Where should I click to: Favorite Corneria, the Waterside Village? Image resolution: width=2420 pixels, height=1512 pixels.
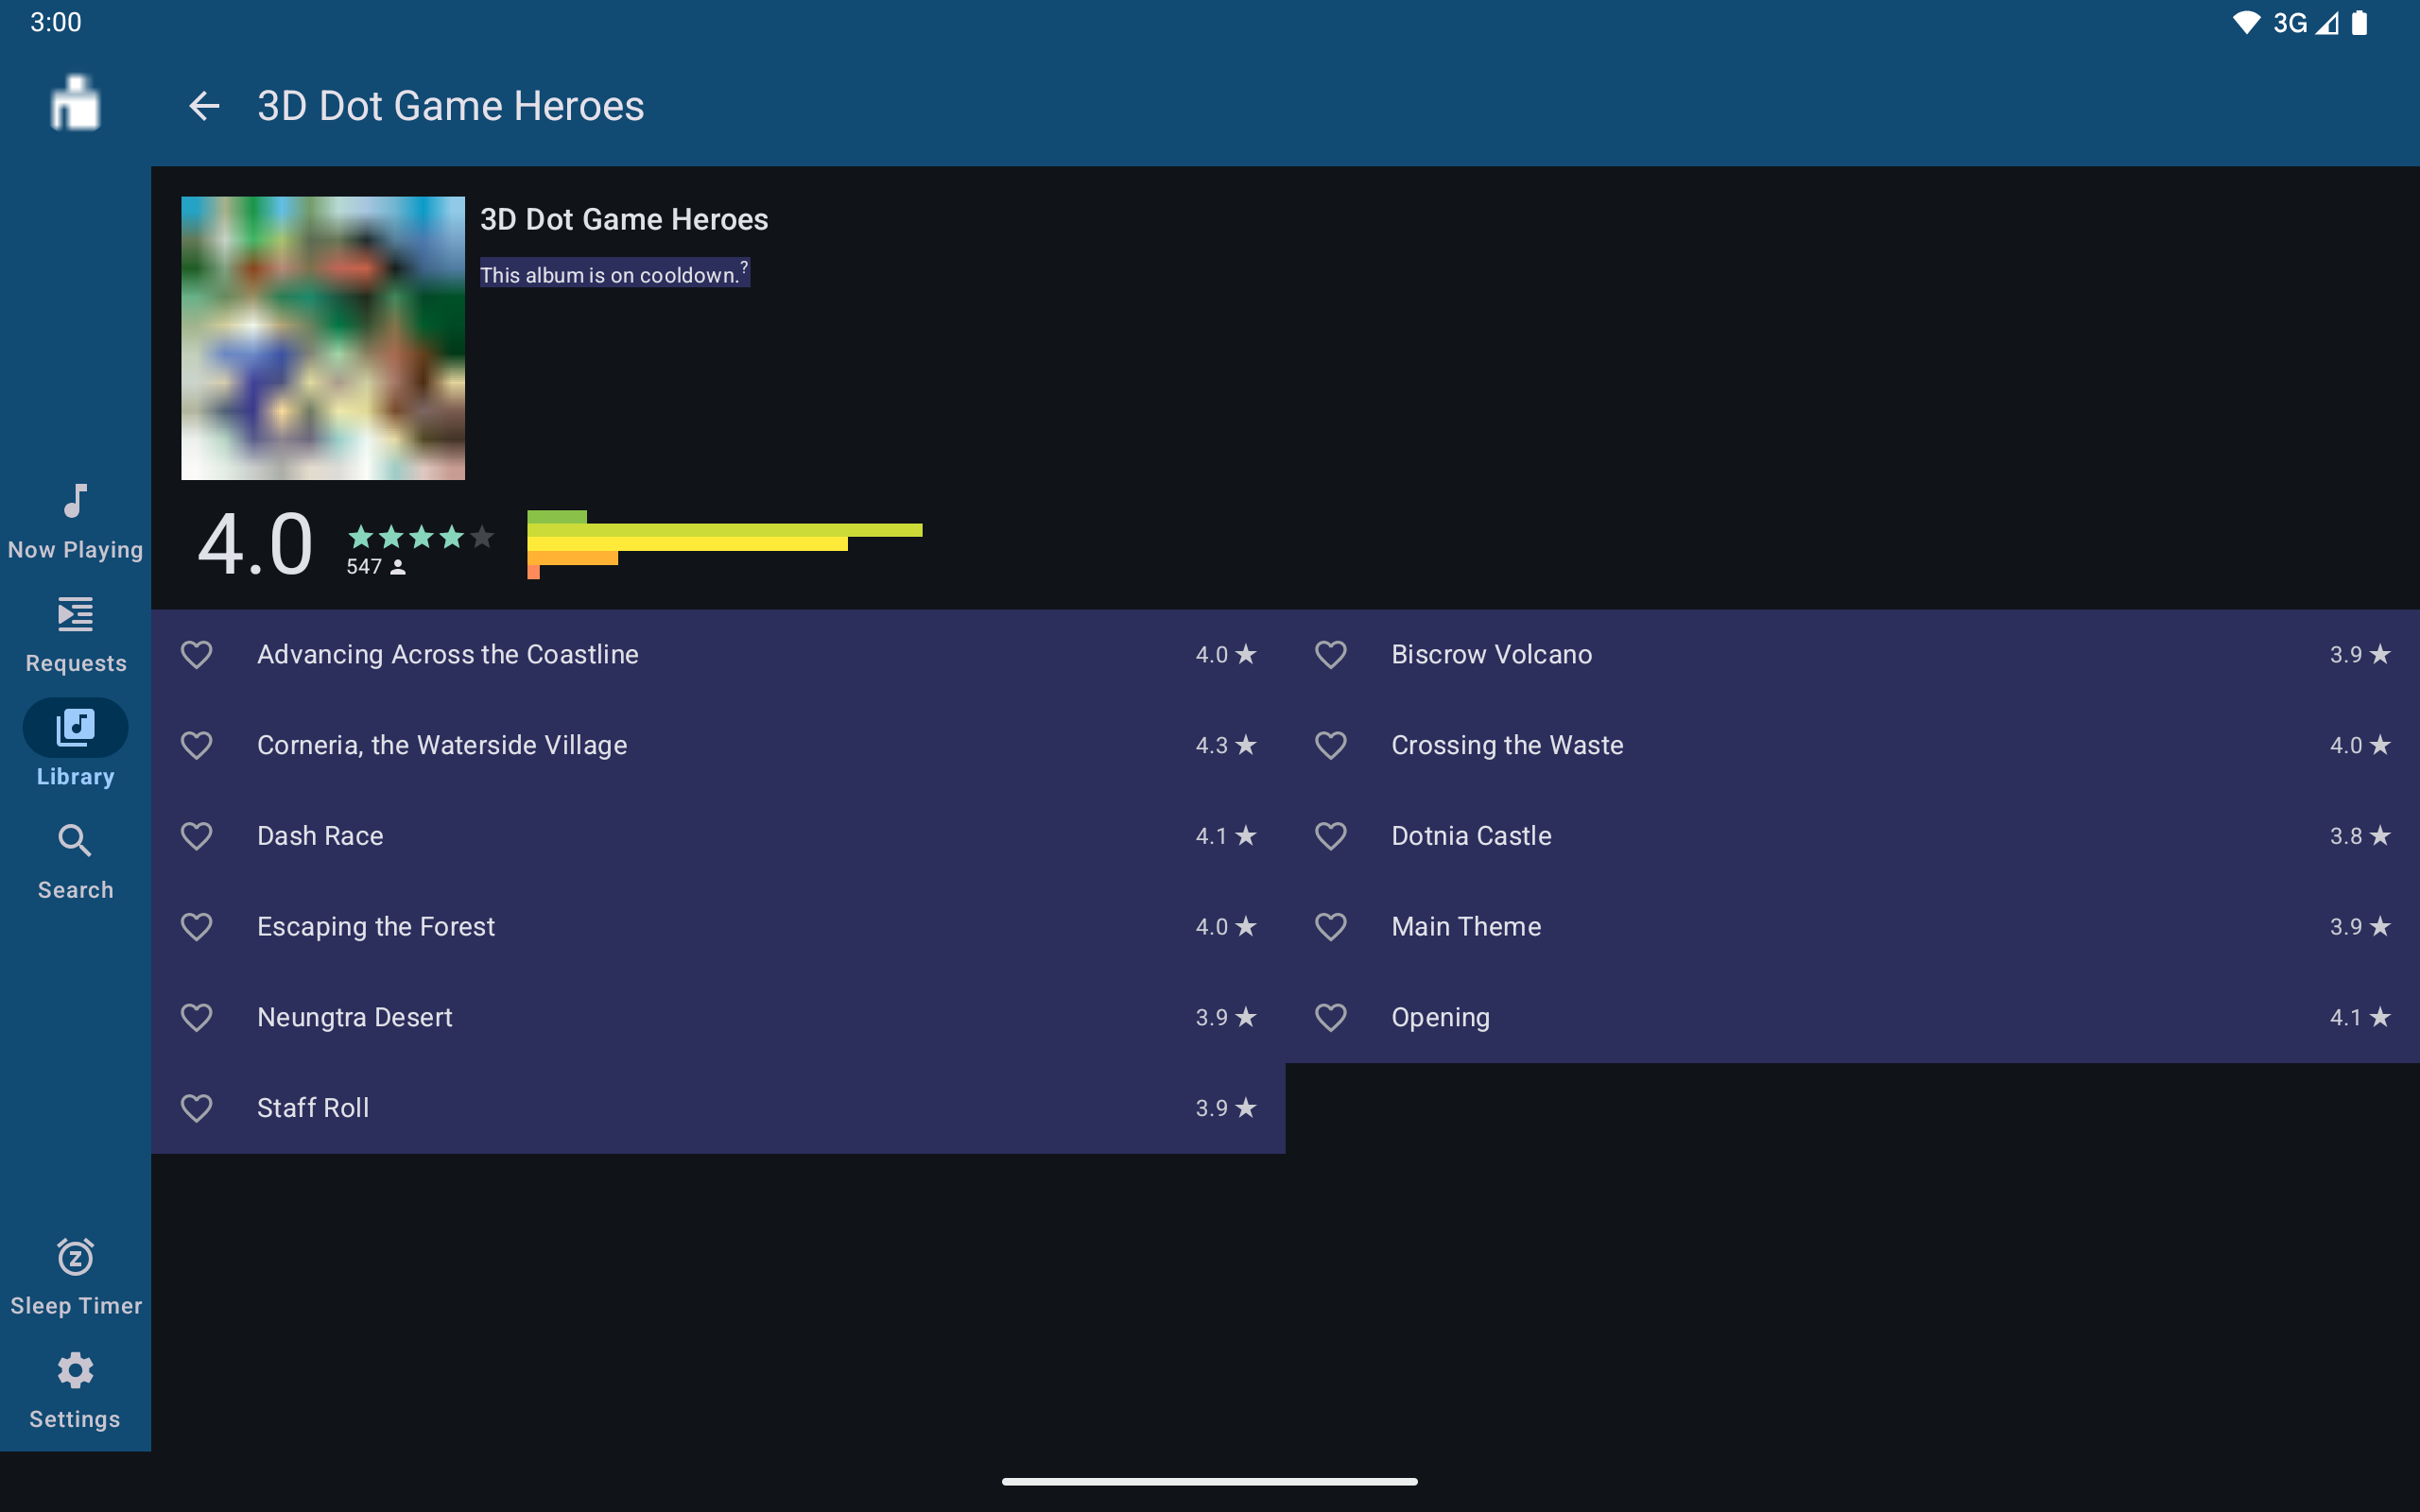click(x=197, y=745)
